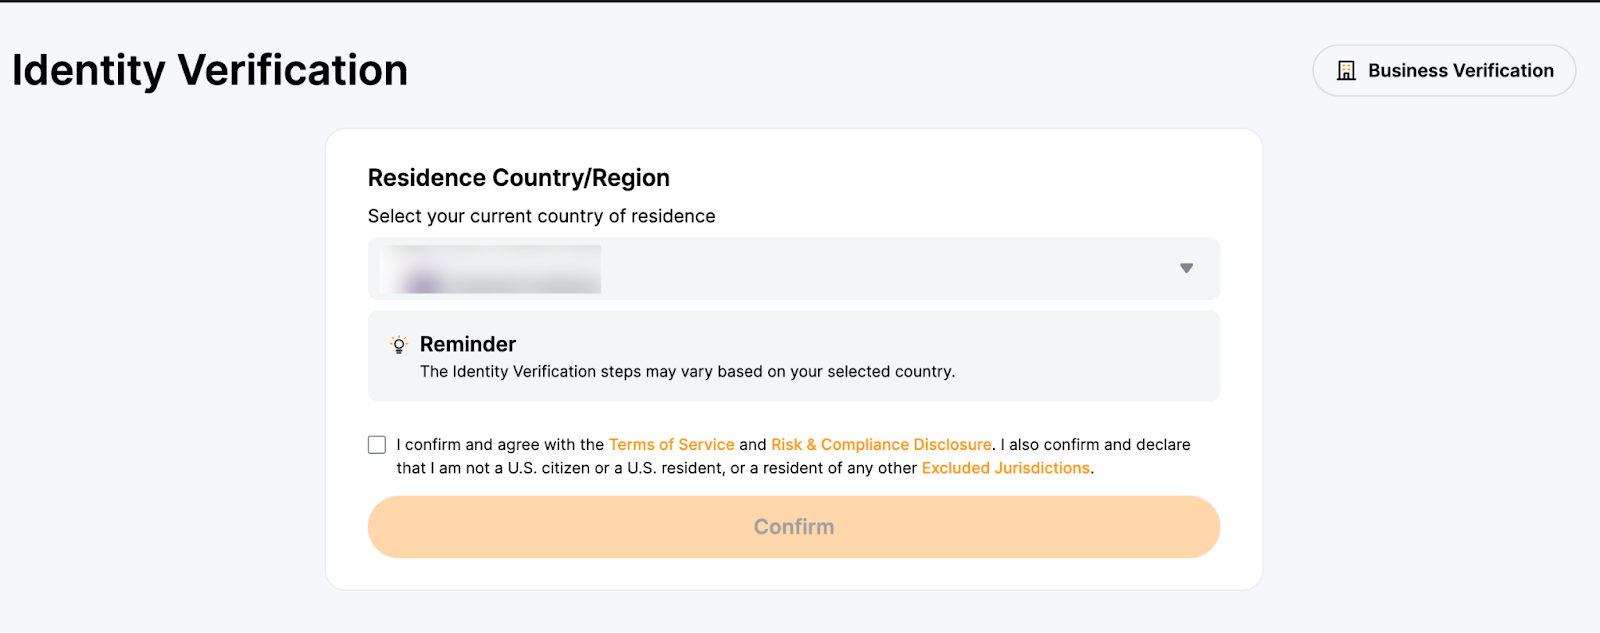Click the "Select your current country" label
The width and height of the screenshot is (1600, 633).
[x=541, y=216]
